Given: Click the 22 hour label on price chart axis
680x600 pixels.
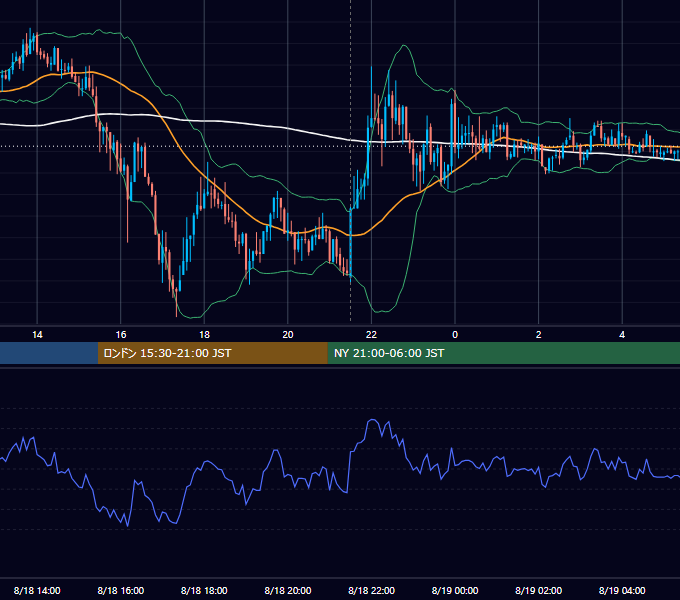Looking at the screenshot, I should 371,335.
